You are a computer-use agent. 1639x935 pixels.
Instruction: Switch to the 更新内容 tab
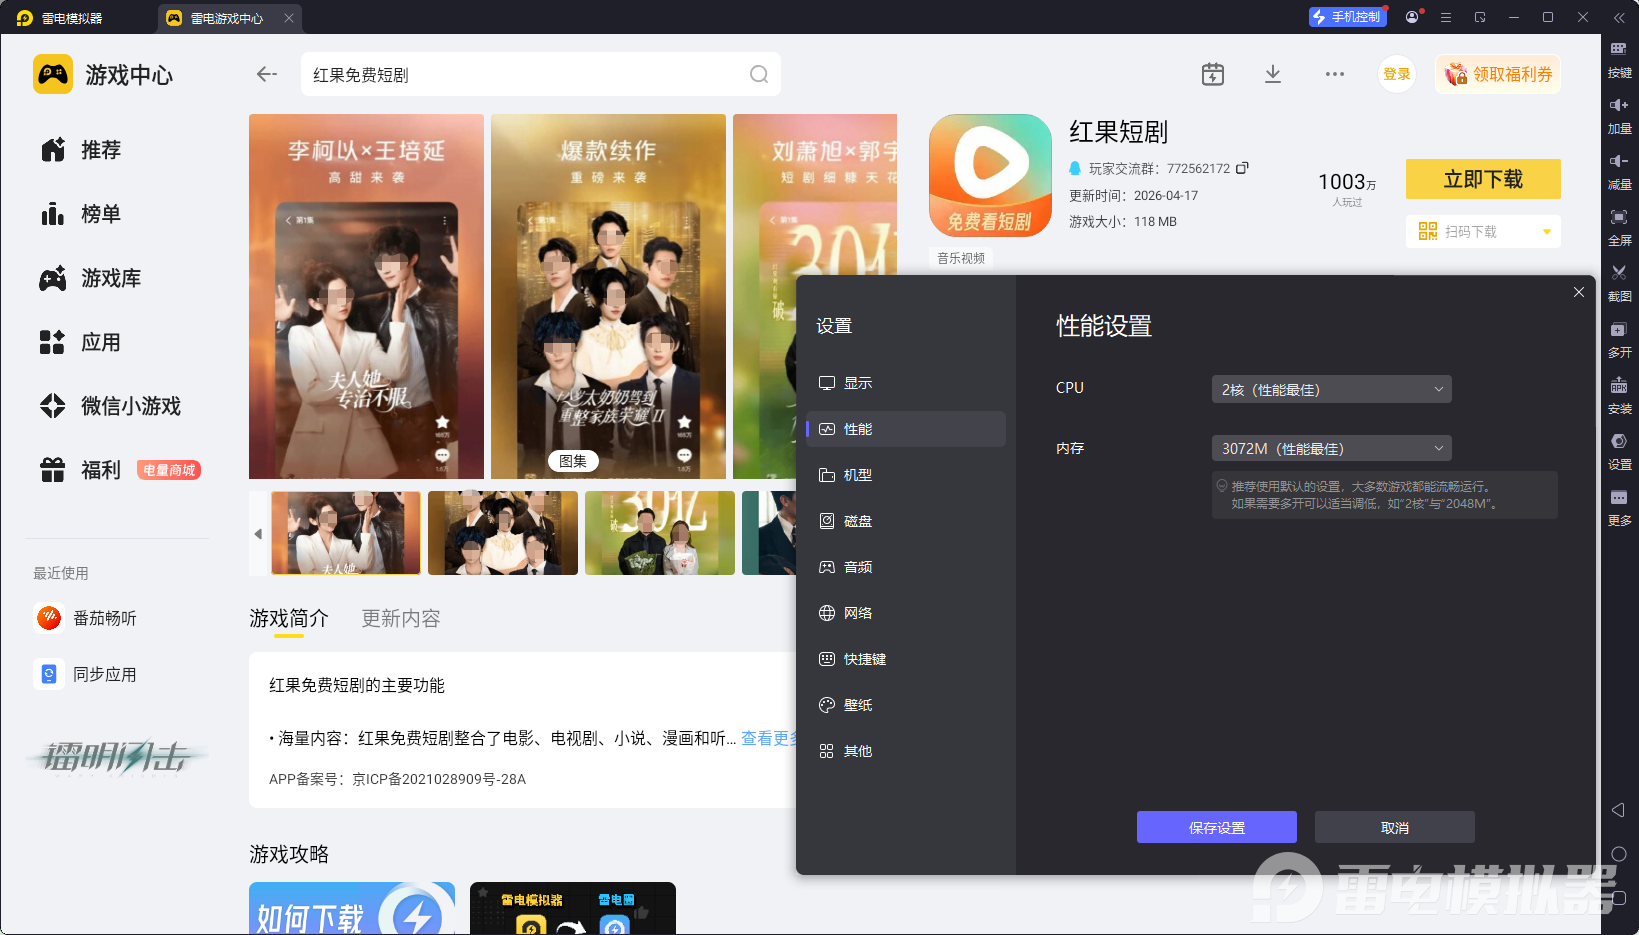click(x=400, y=618)
